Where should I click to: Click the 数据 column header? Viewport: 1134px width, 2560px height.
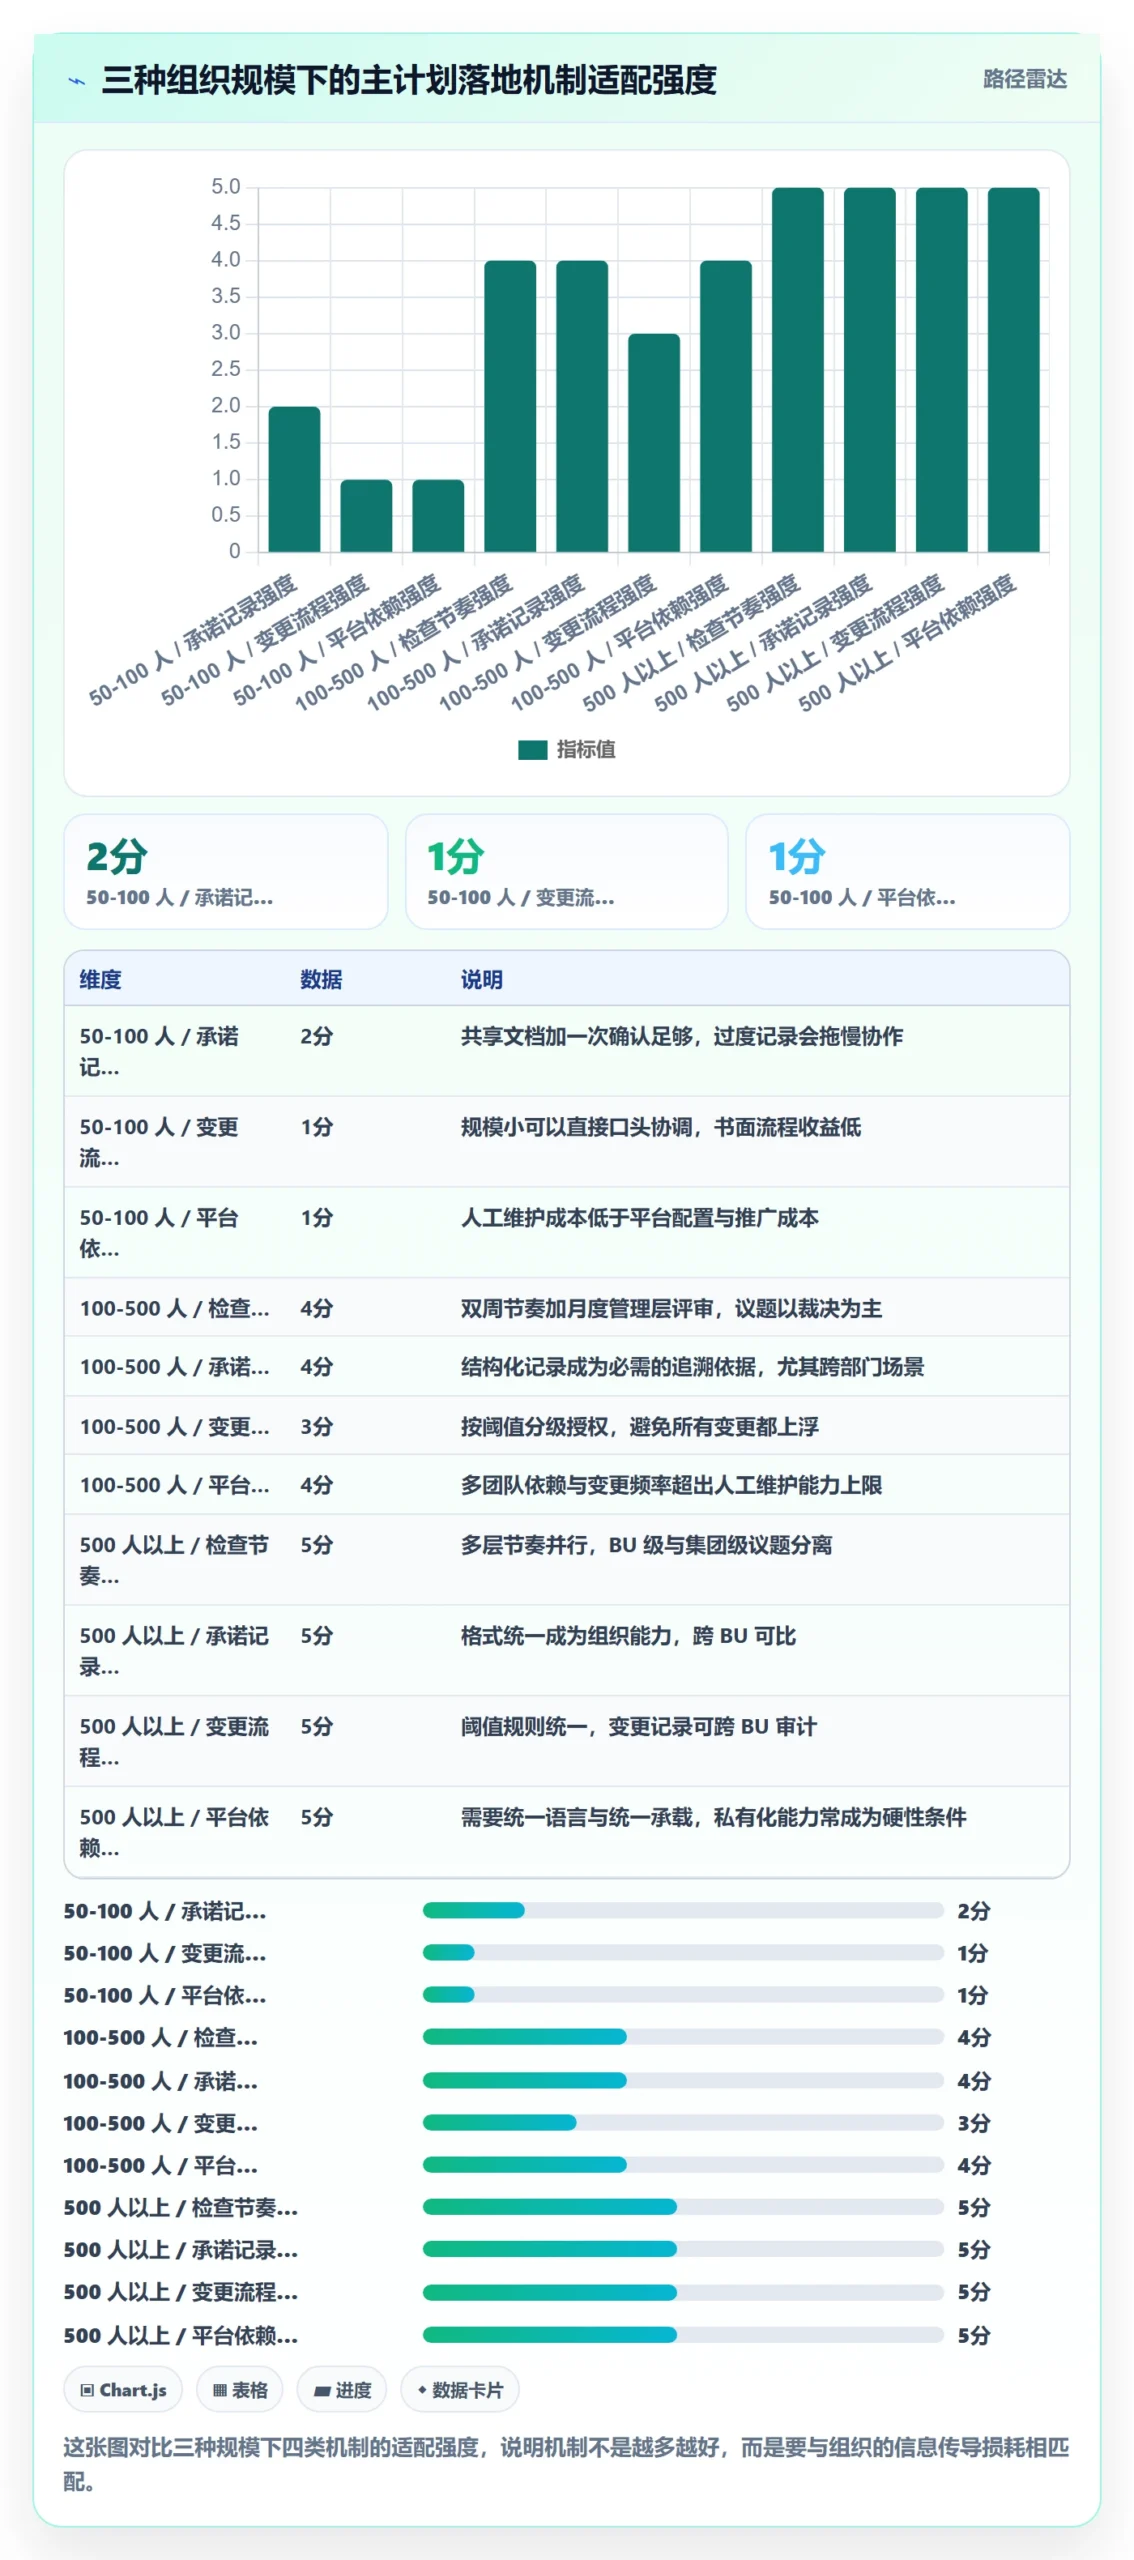point(321,980)
